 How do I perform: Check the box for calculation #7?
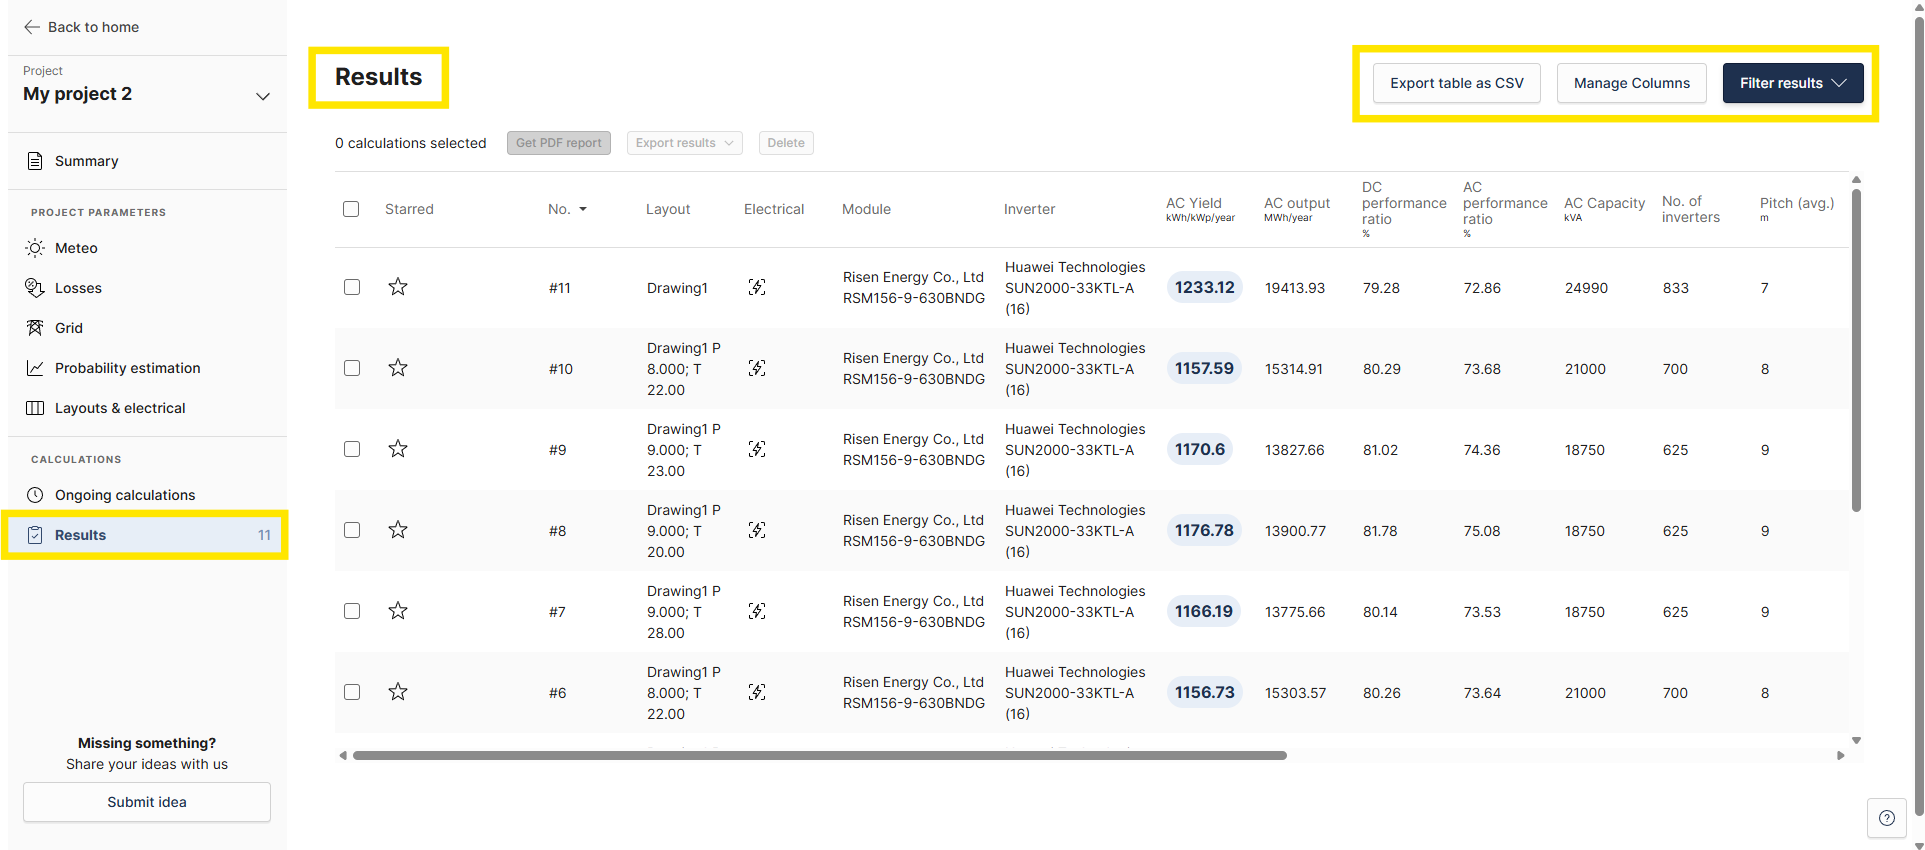pyautogui.click(x=352, y=611)
